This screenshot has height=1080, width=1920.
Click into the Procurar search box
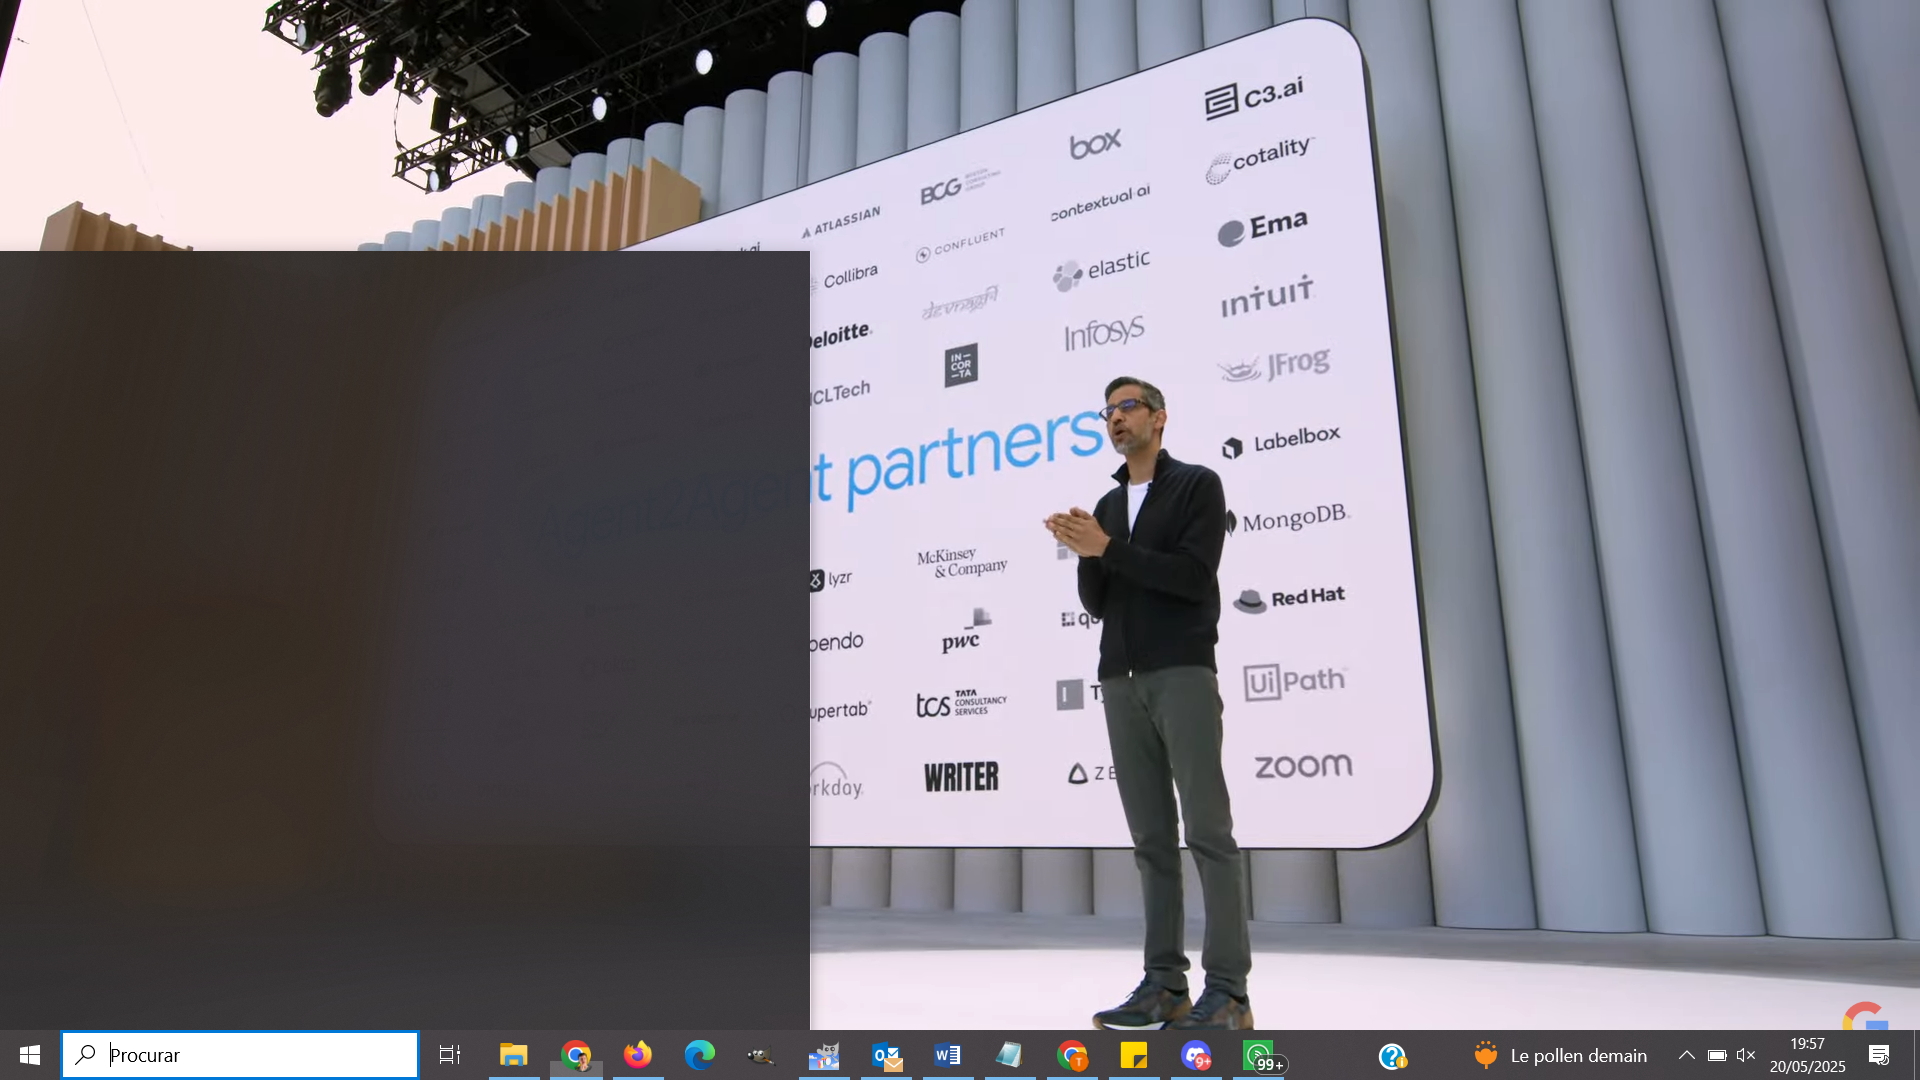[x=240, y=1055]
